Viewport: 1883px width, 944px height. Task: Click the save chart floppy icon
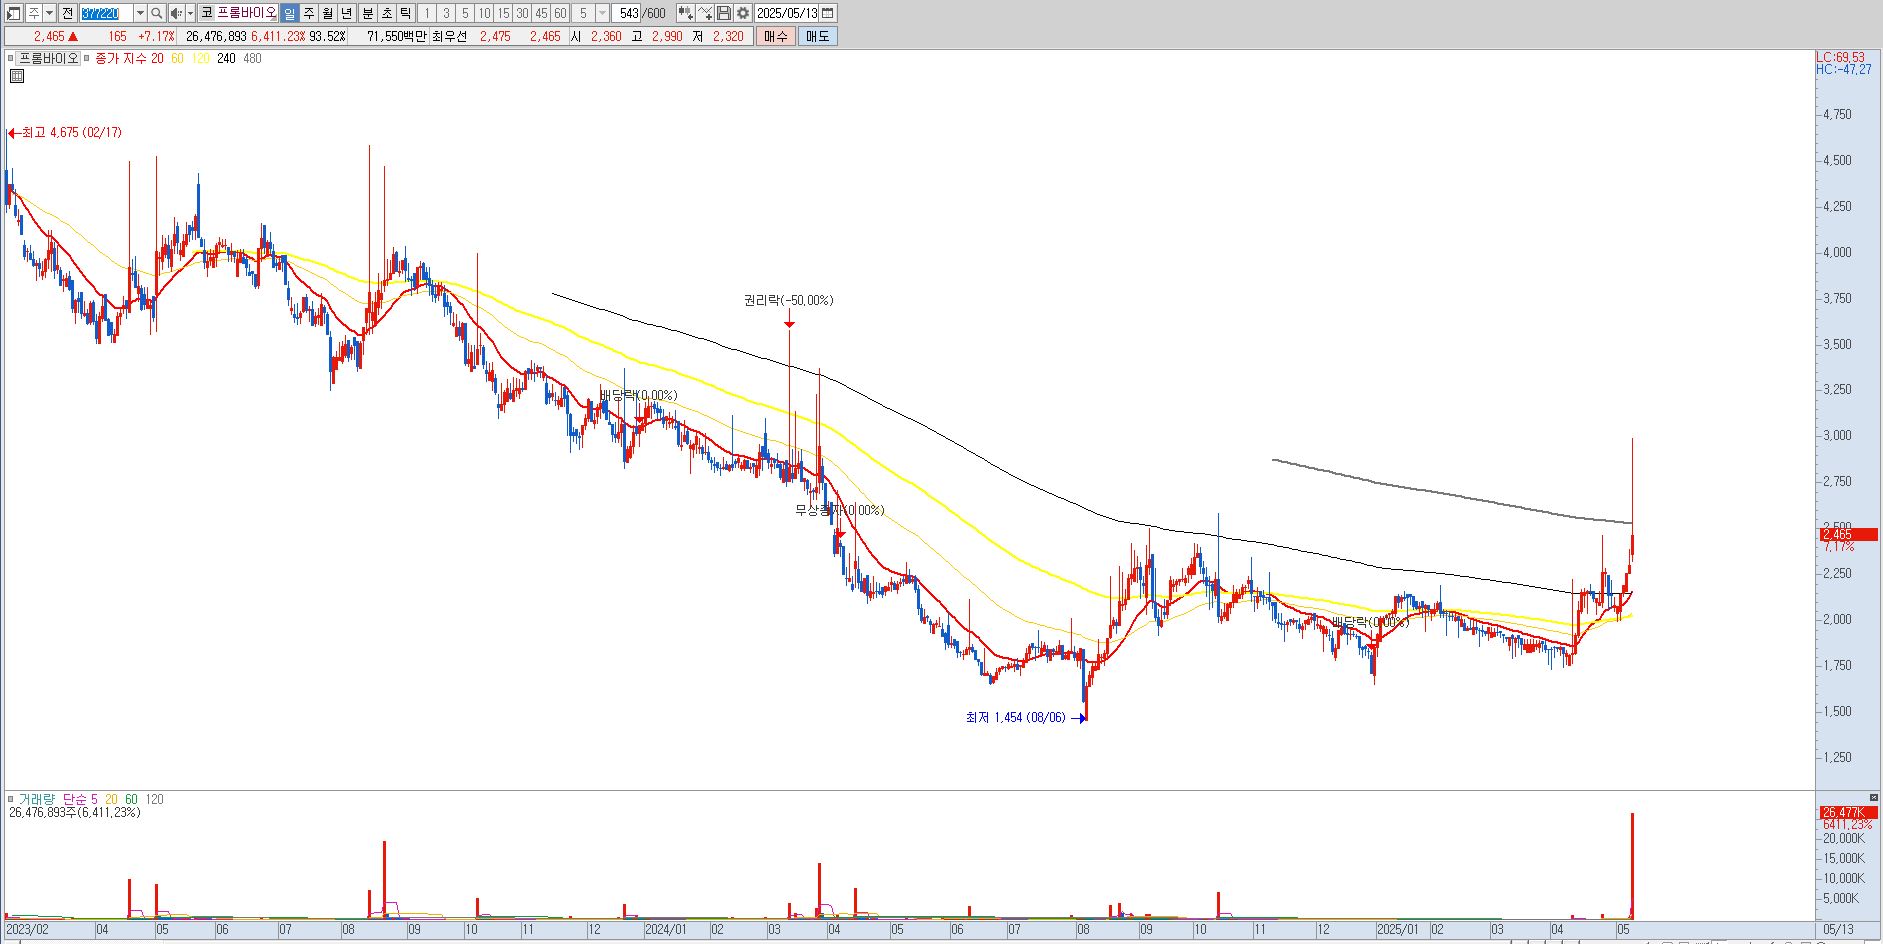tap(724, 13)
